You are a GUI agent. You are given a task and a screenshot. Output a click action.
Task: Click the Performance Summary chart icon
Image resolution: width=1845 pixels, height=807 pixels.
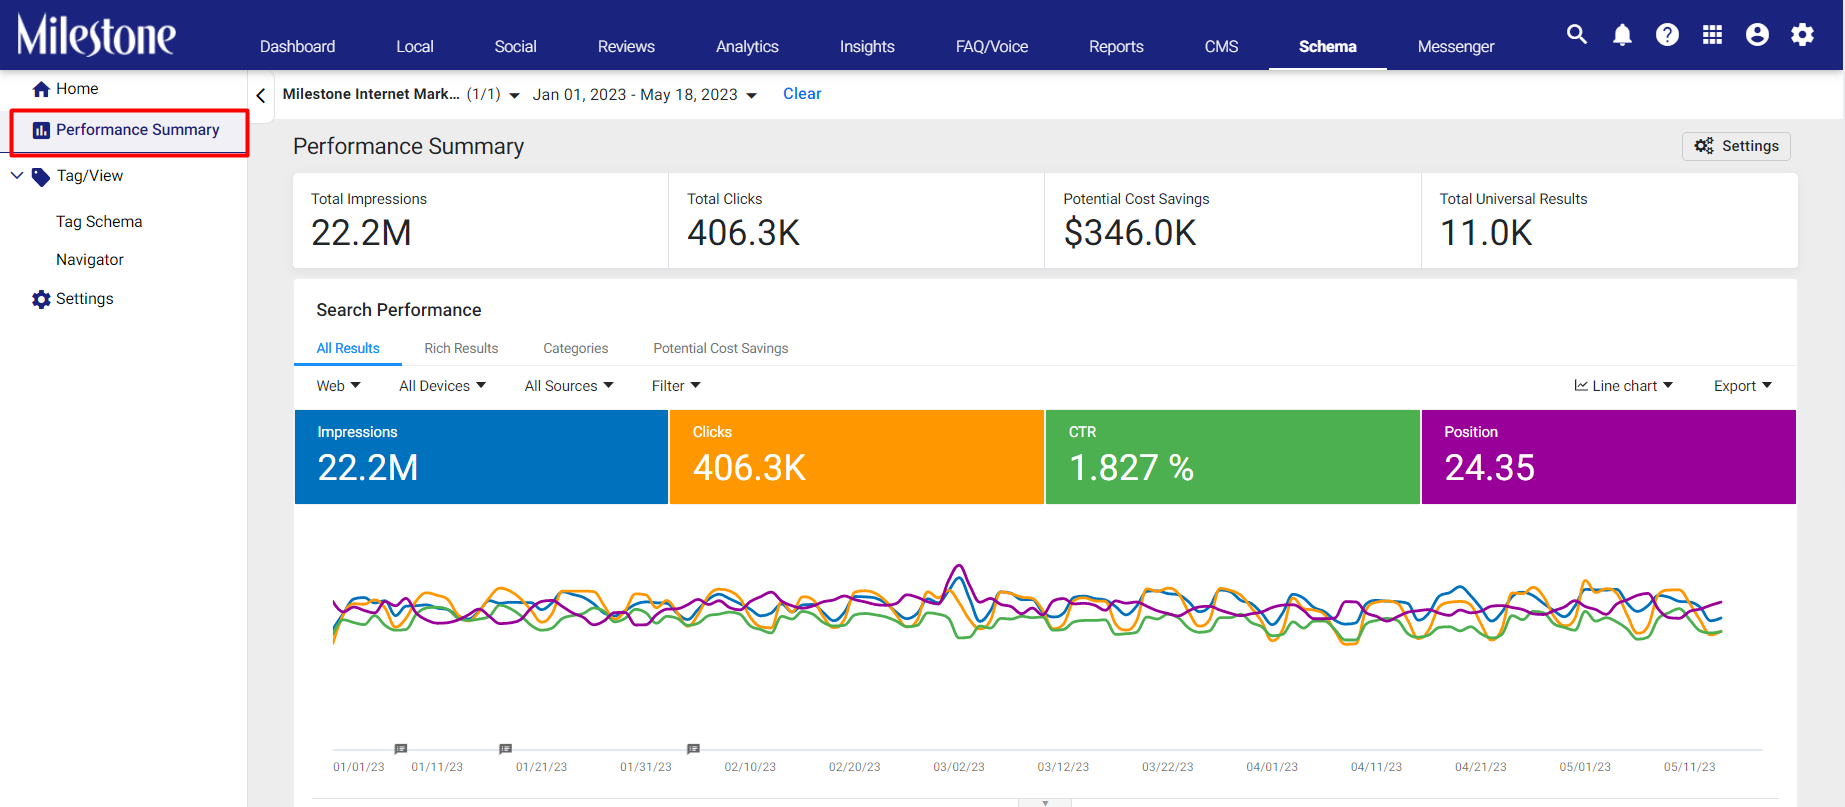click(41, 130)
